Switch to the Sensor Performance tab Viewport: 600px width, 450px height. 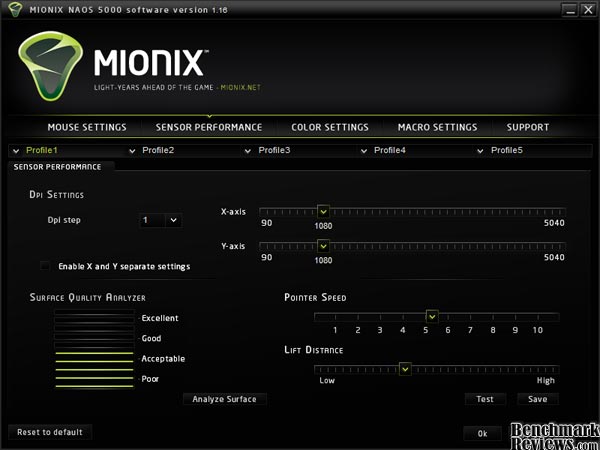[x=209, y=127]
